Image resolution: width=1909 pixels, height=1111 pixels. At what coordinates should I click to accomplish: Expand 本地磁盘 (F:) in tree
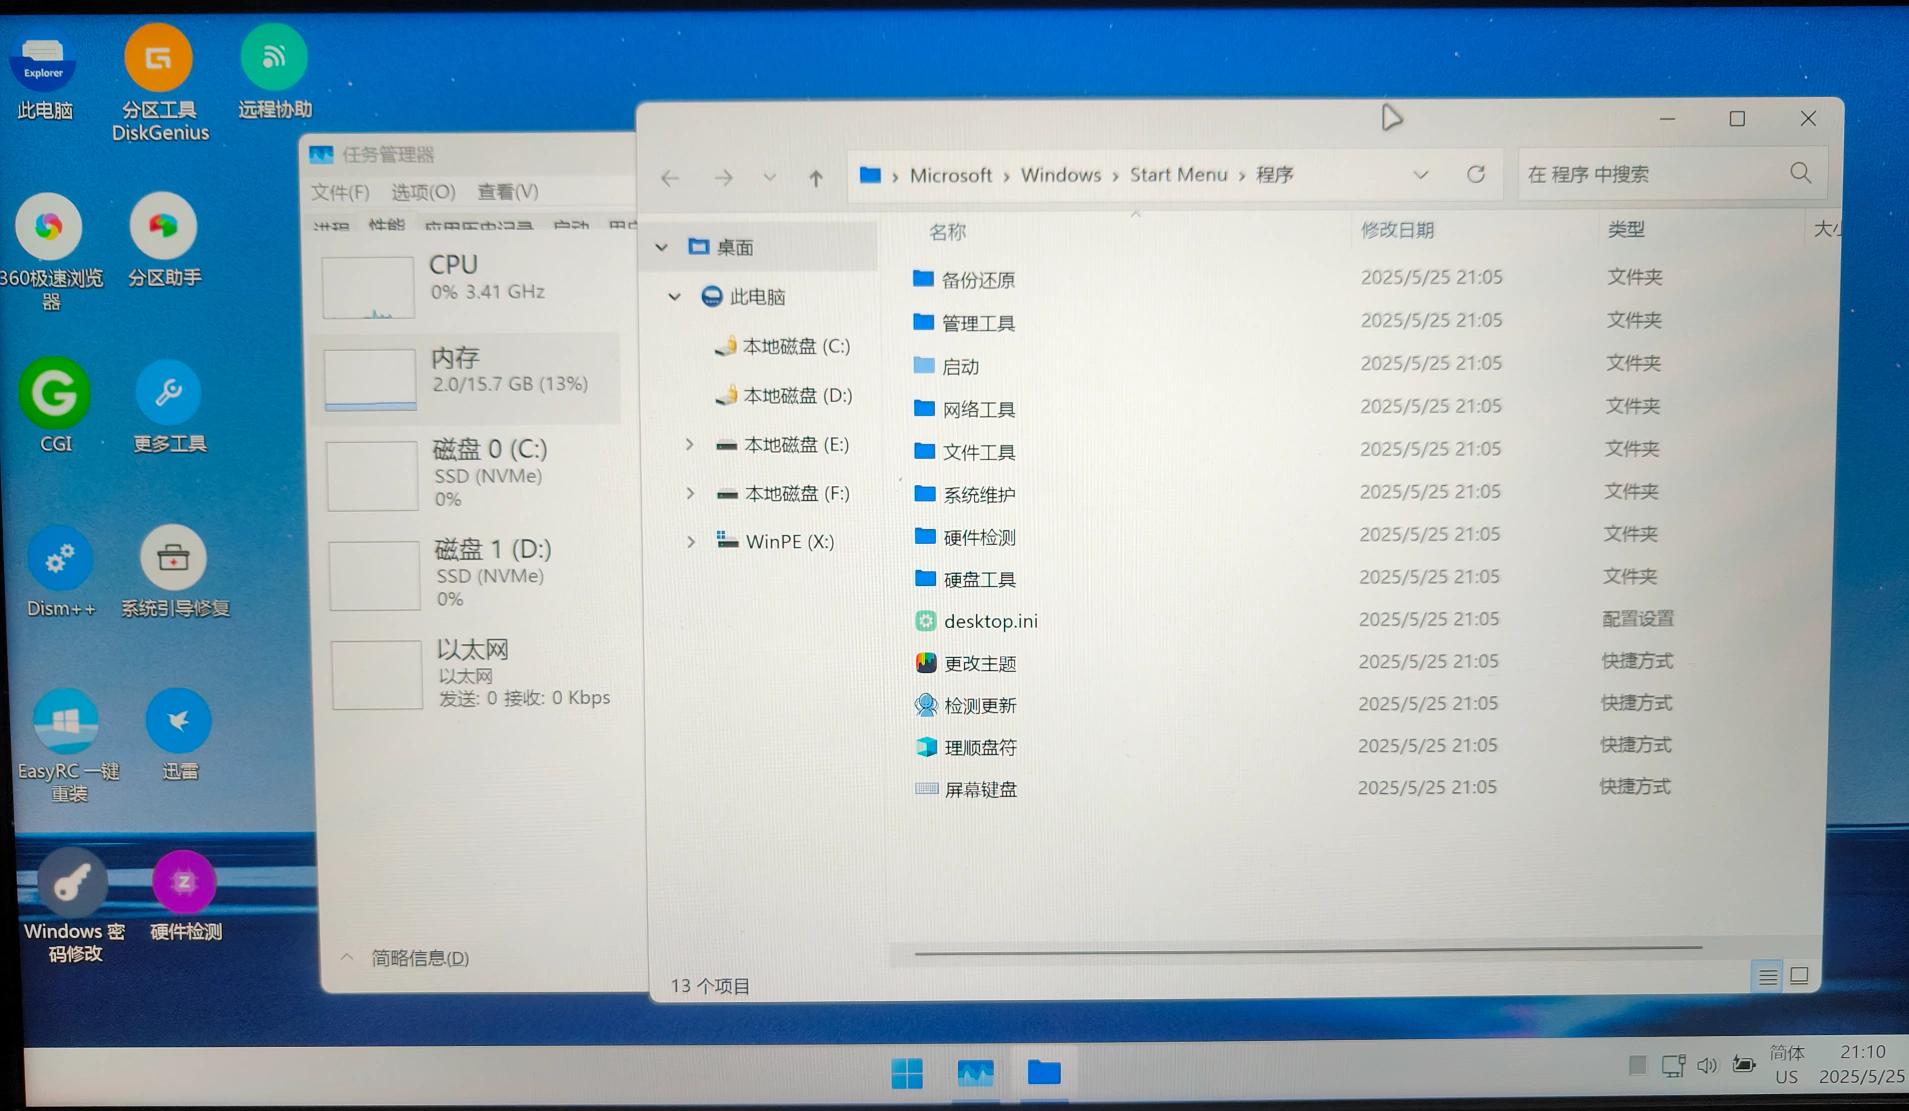(690, 493)
